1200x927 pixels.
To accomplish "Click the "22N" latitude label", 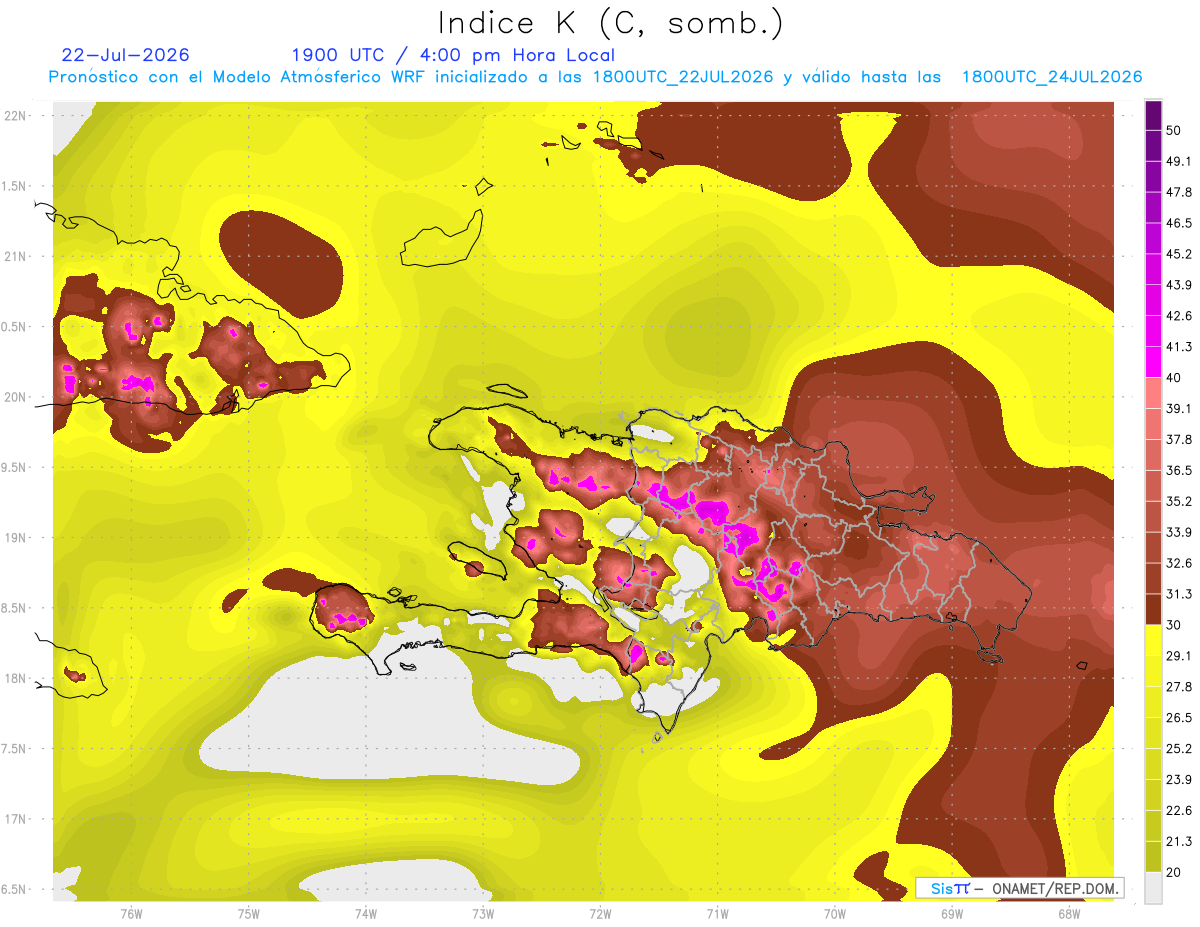I will click(17, 116).
